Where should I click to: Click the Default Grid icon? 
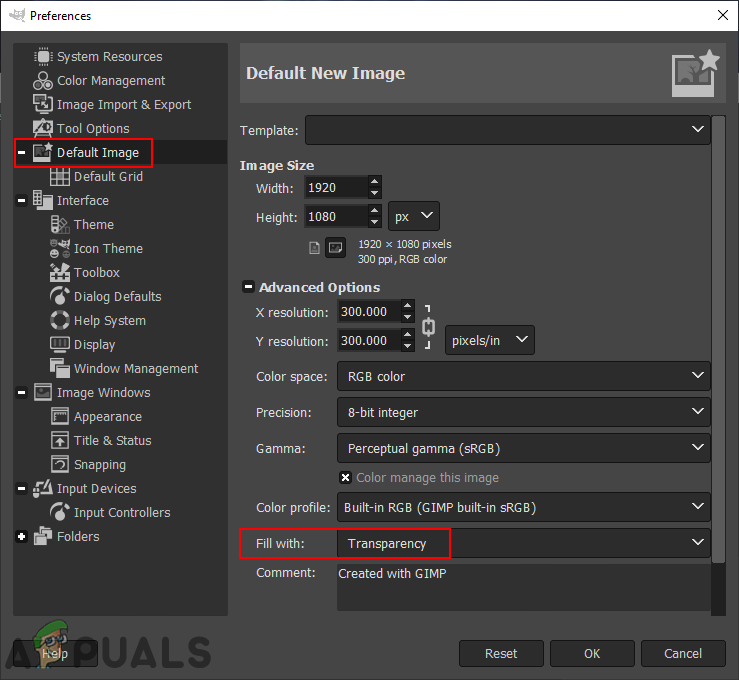pyautogui.click(x=60, y=176)
